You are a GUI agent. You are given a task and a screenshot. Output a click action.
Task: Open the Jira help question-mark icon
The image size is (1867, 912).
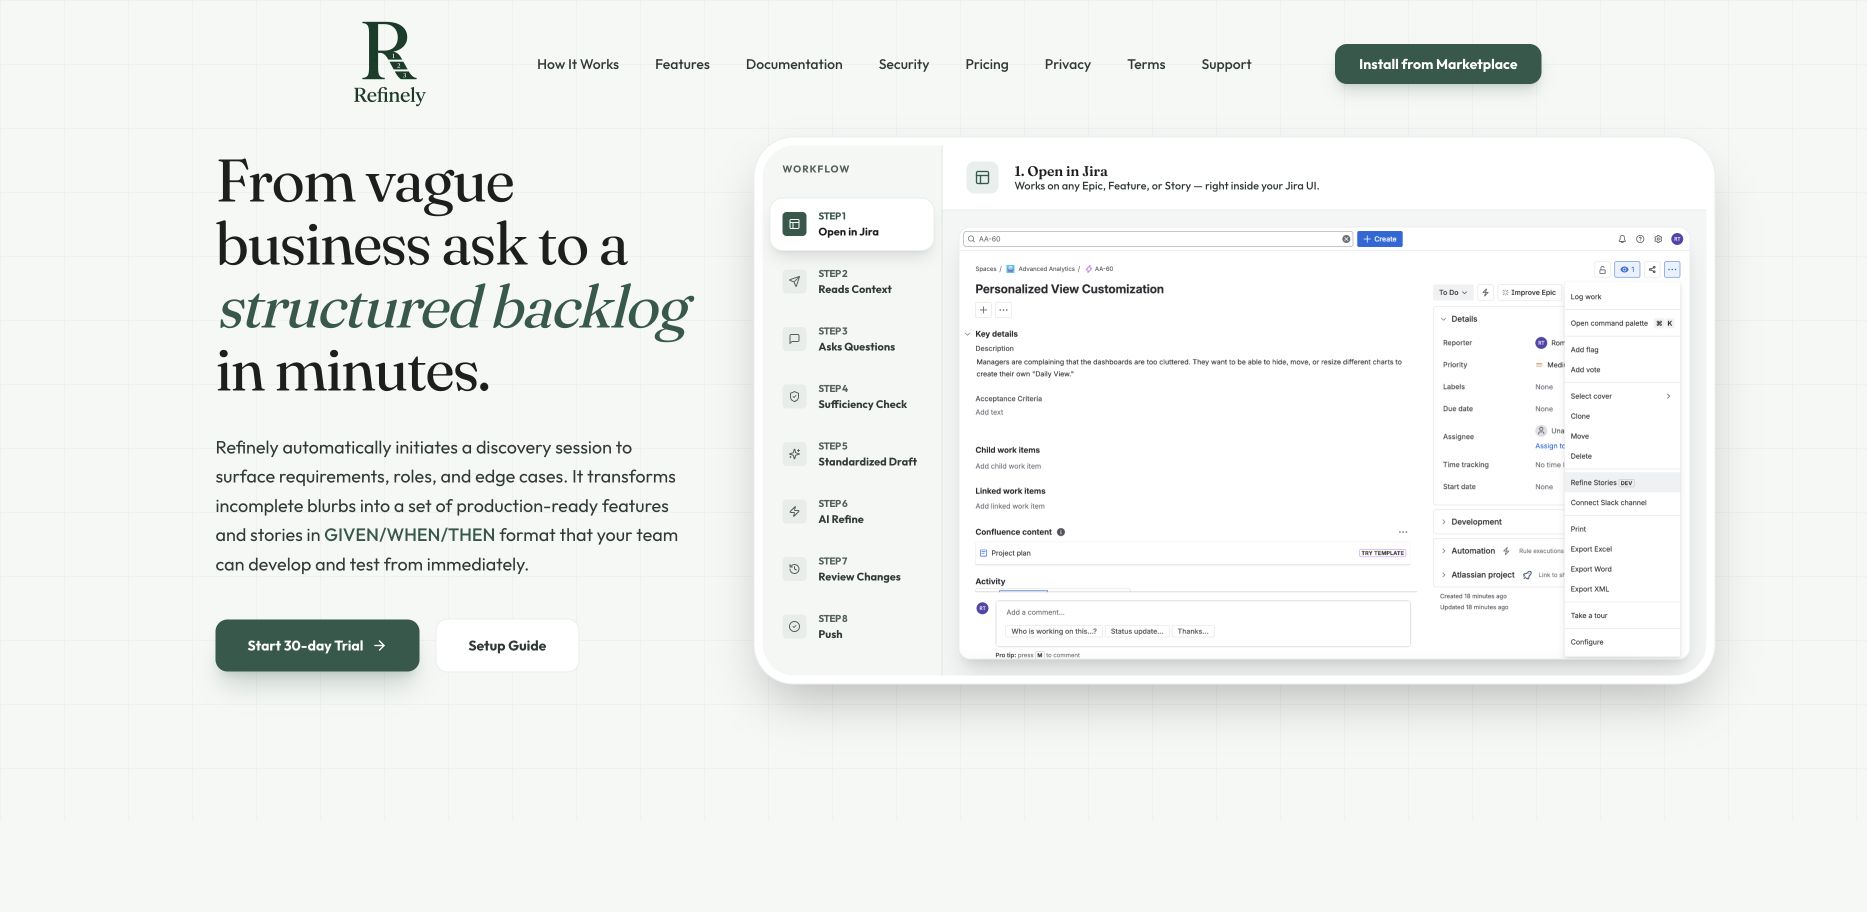[1640, 239]
